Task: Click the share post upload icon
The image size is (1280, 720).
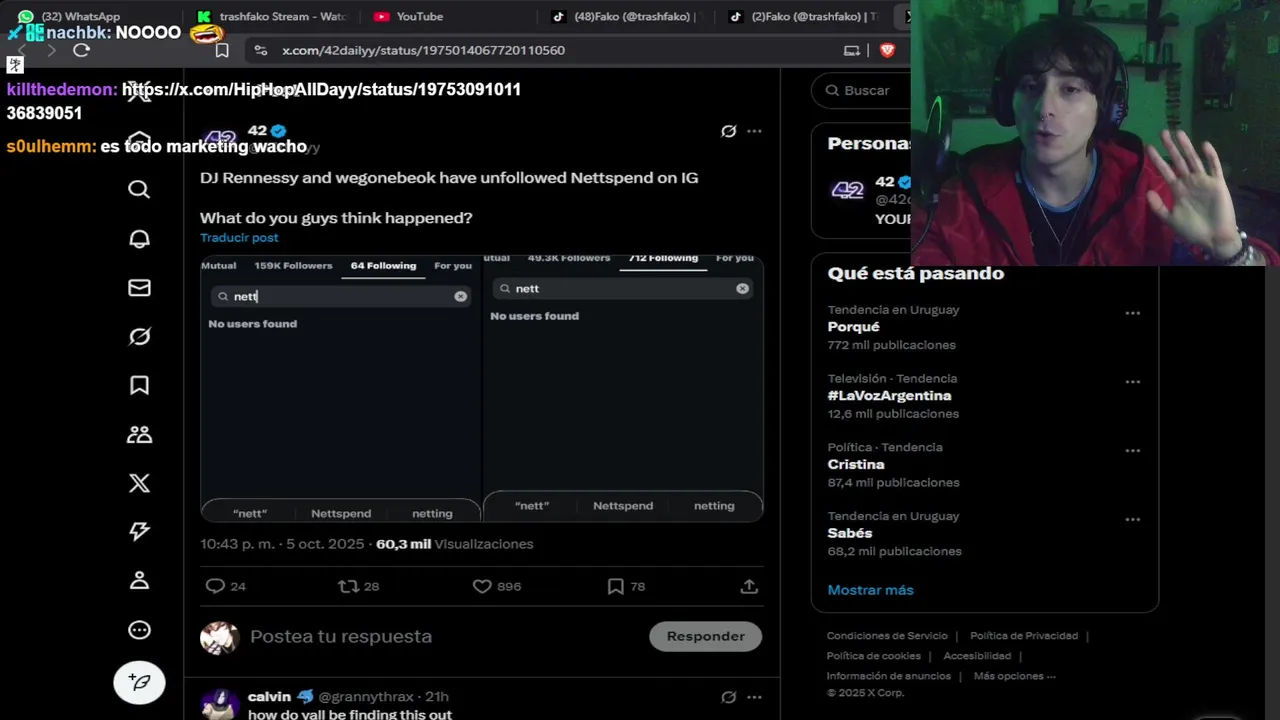Action: (749, 586)
